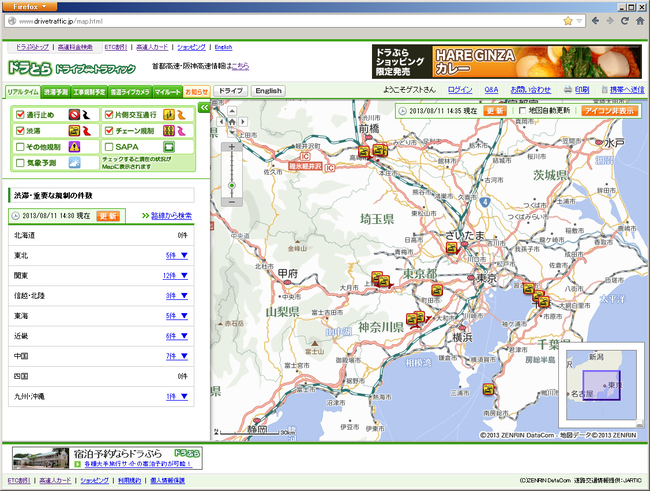This screenshot has height=491, width=650.
Task: Bookmark page with the star icon
Action: (x=568, y=21)
